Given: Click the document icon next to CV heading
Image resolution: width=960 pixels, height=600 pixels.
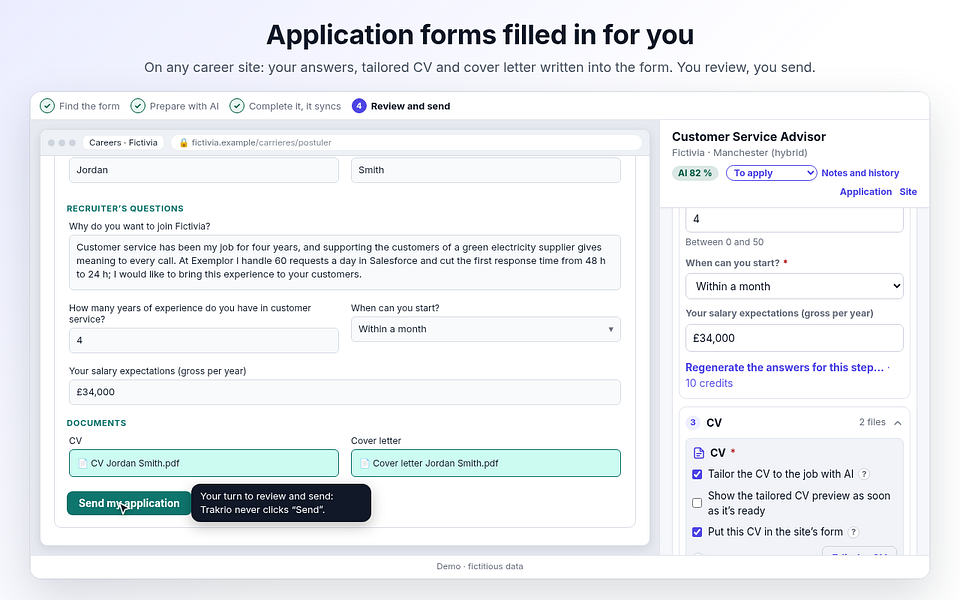Looking at the screenshot, I should tap(699, 453).
